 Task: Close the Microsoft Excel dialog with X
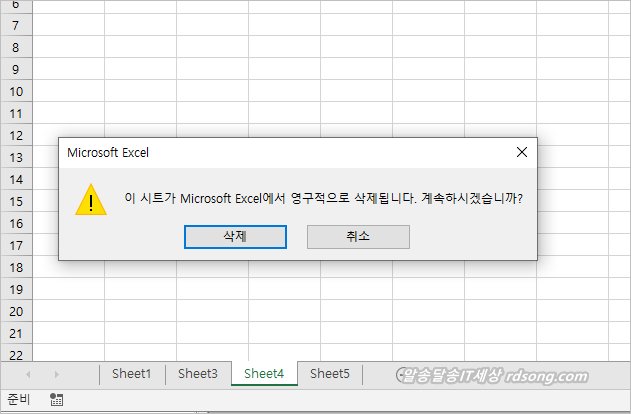521,153
